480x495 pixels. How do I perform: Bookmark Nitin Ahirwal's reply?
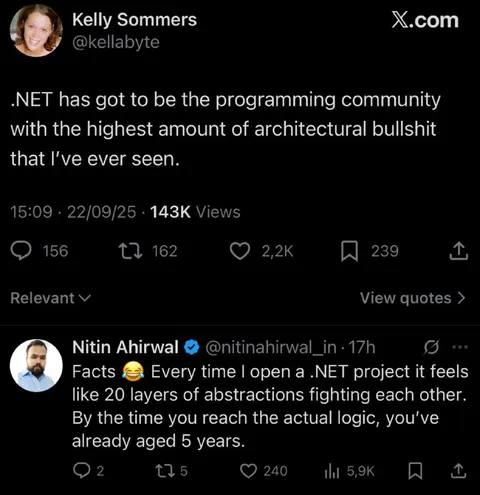tap(415, 471)
